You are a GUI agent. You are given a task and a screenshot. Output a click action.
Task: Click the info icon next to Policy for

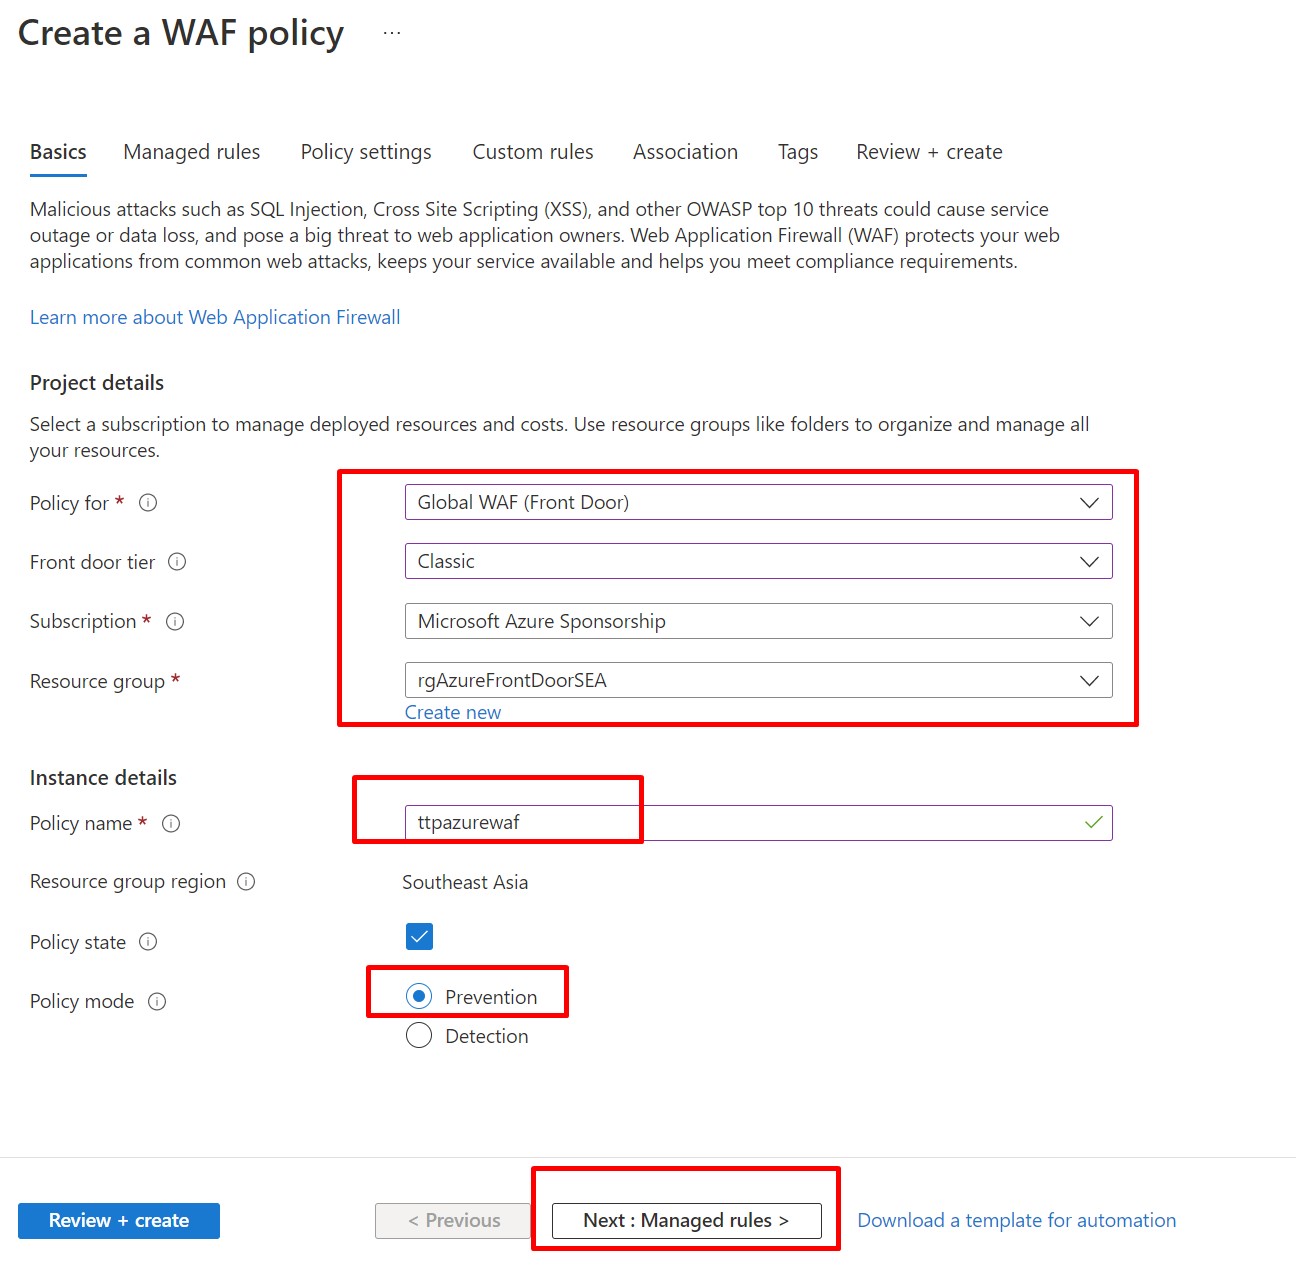click(x=148, y=503)
